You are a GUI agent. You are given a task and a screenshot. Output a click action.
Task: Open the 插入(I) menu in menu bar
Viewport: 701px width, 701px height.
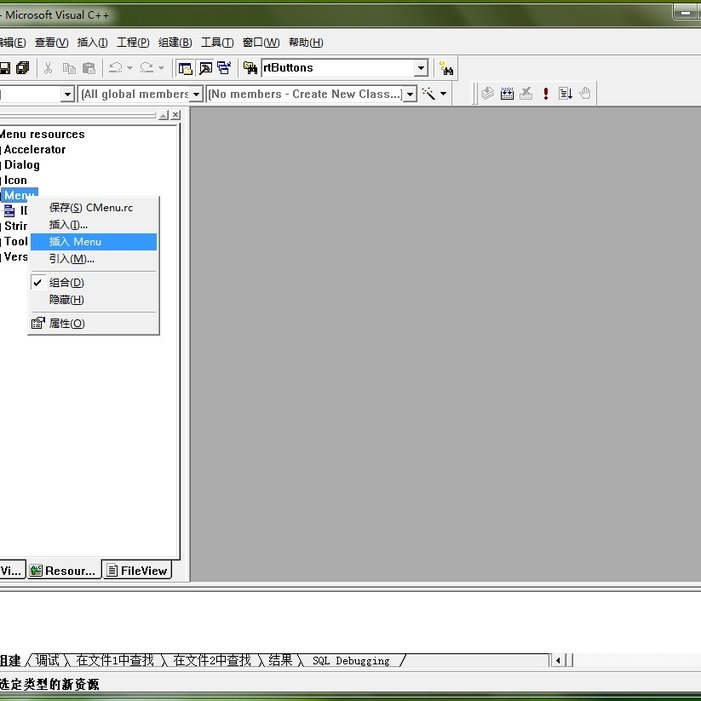92,42
